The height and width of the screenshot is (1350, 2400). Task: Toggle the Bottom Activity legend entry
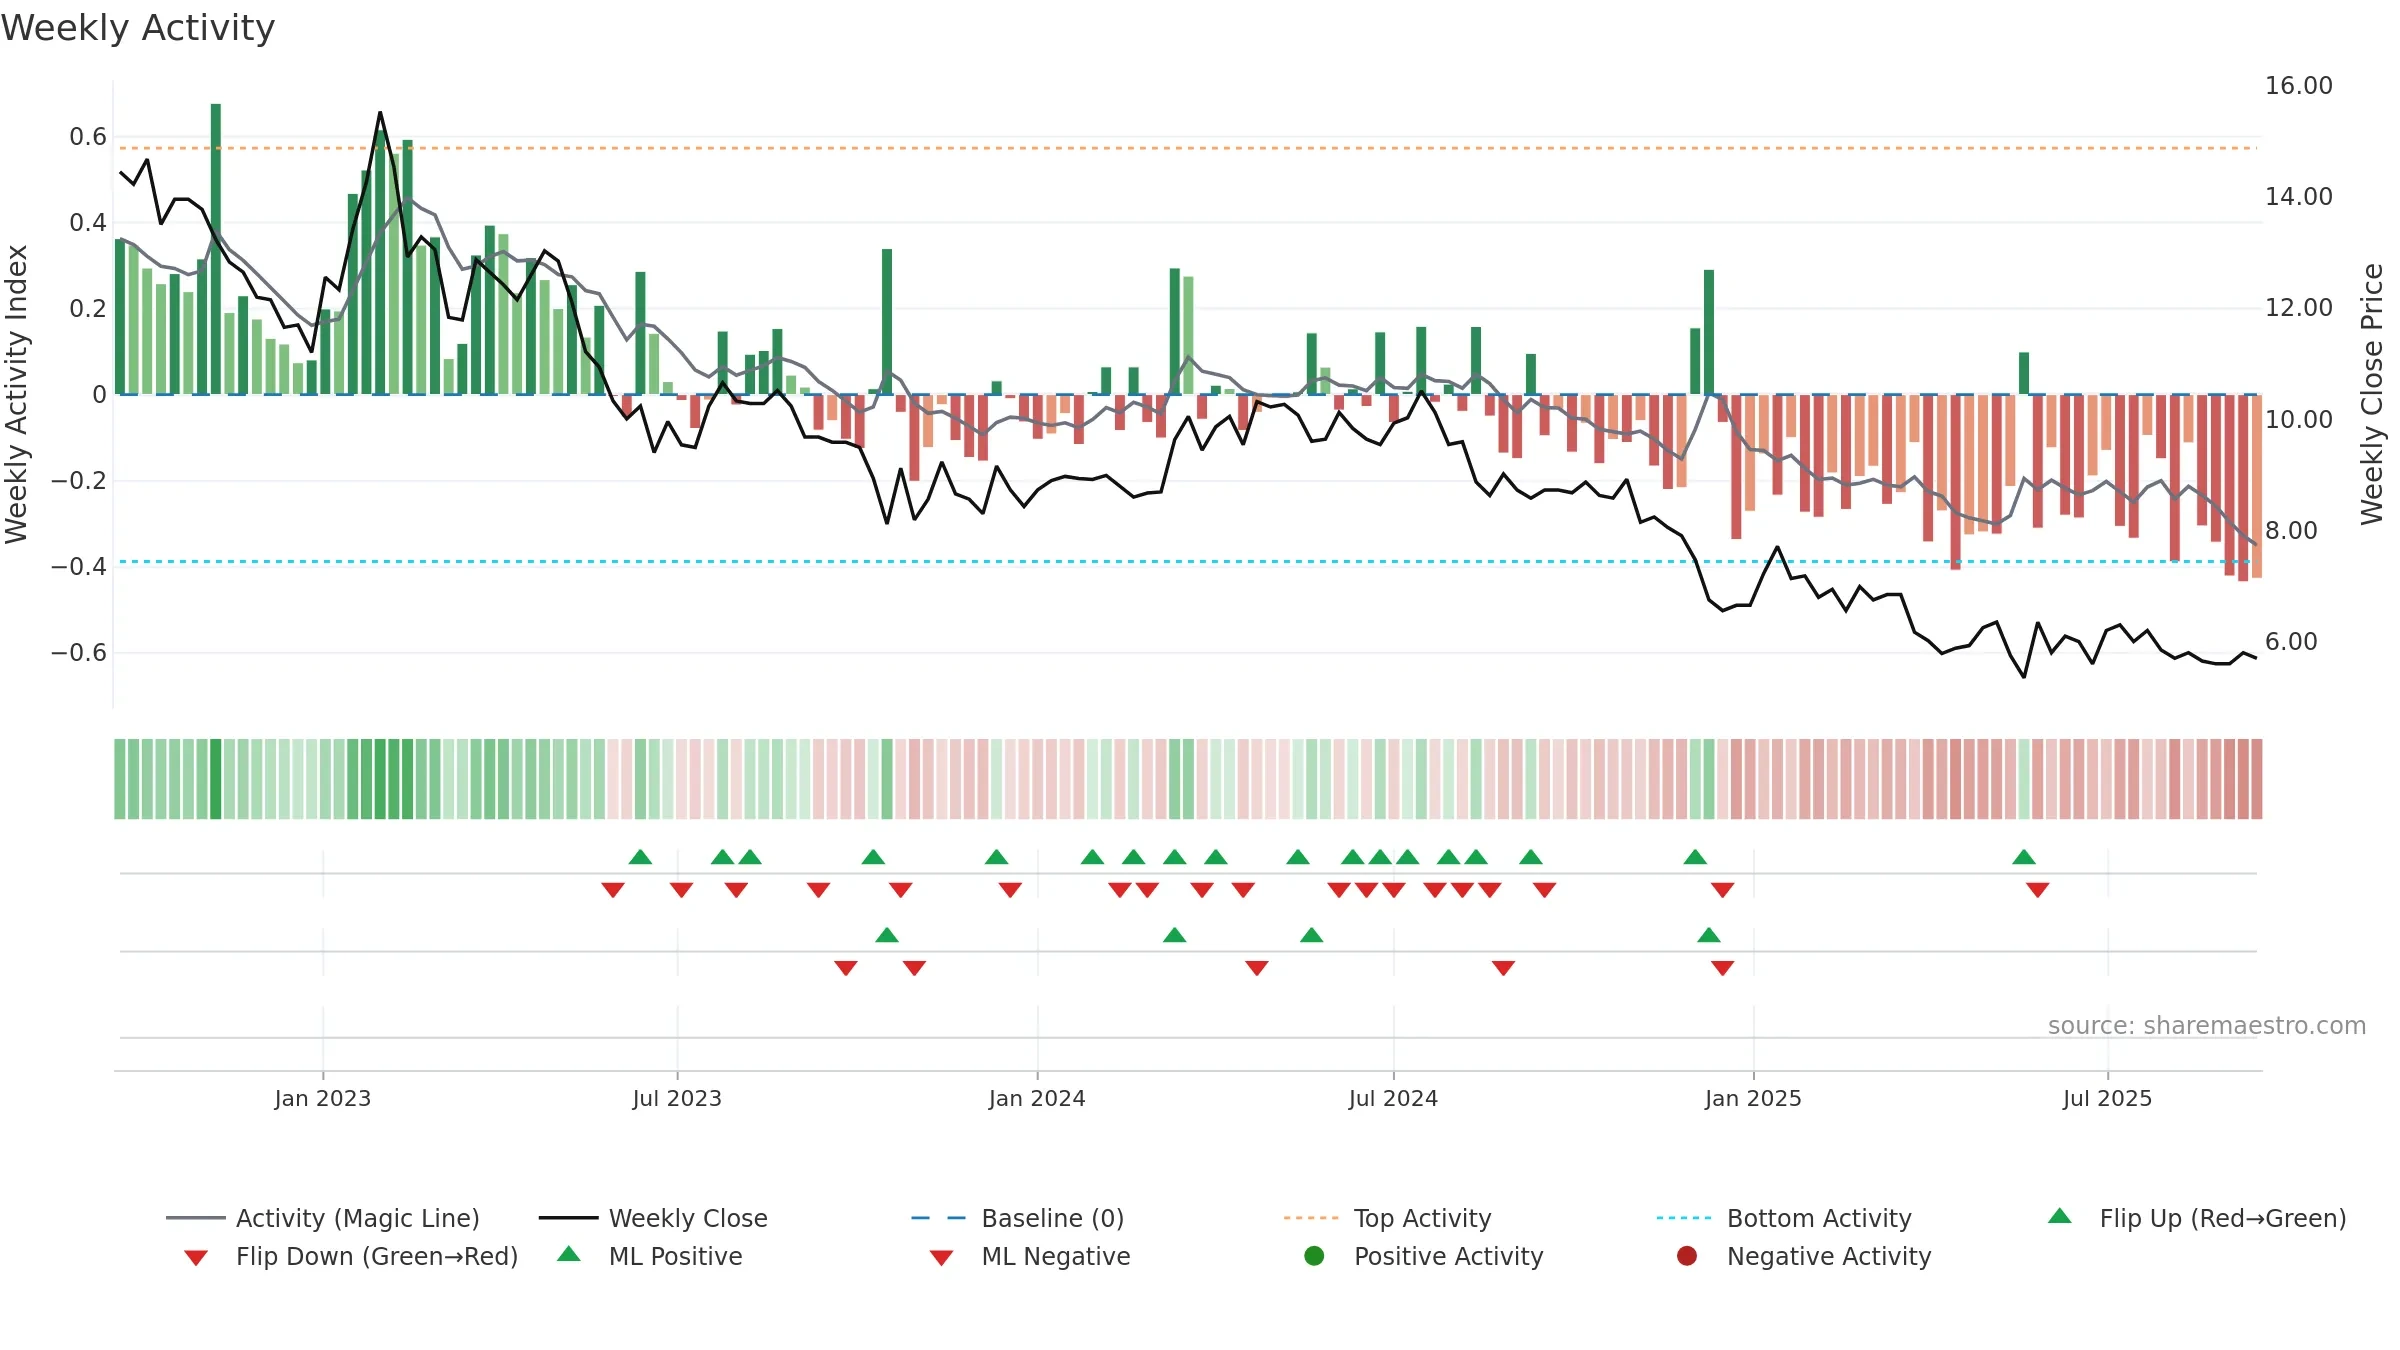(1784, 1218)
